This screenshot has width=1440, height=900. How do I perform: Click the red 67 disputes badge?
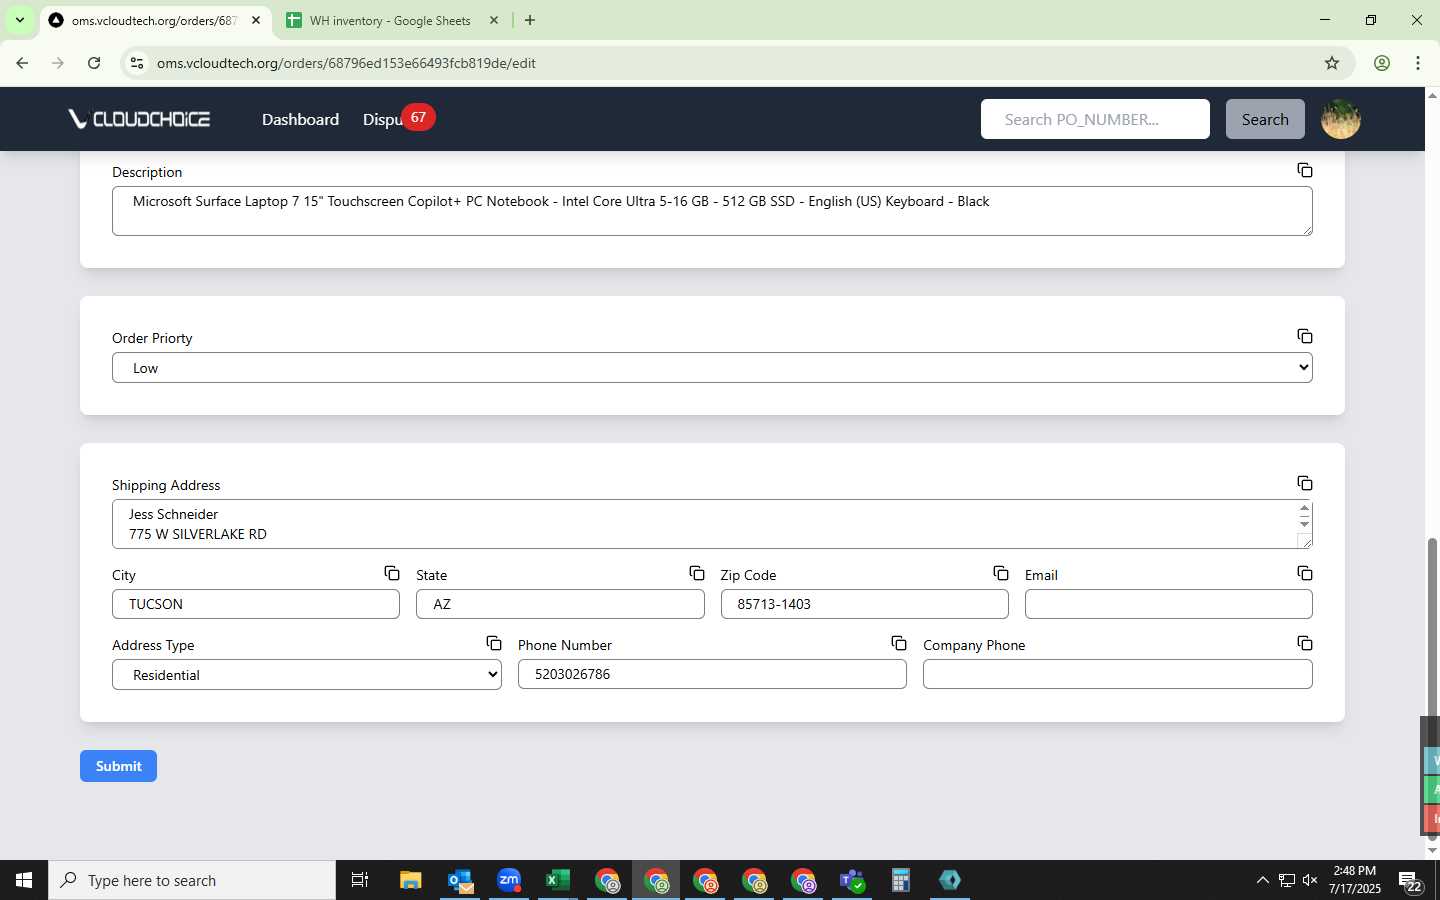[x=418, y=117]
